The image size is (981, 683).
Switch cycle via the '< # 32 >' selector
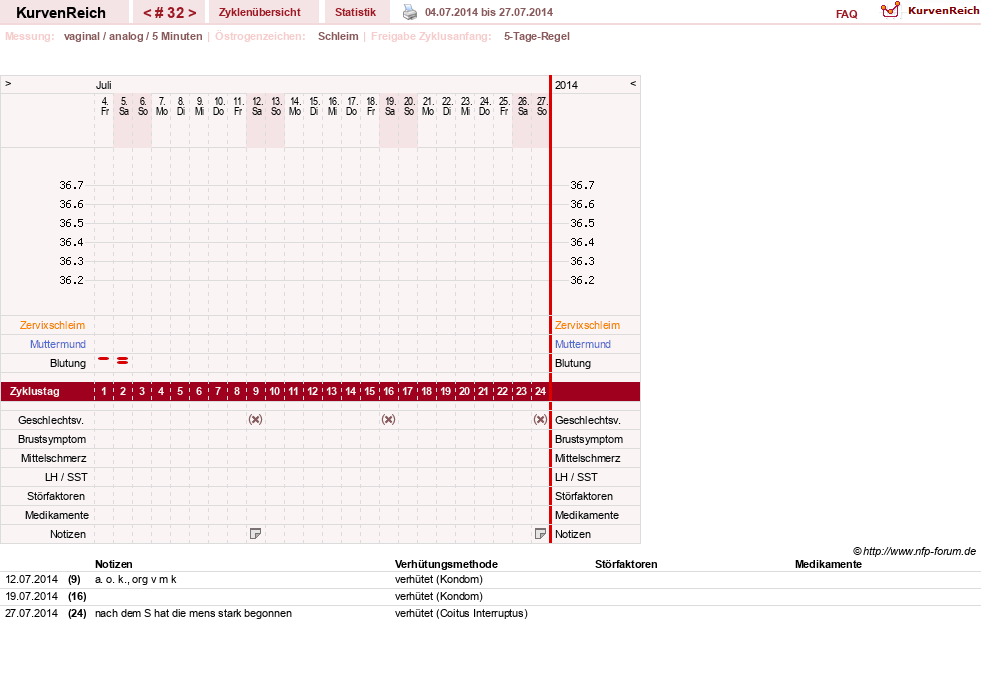[170, 13]
